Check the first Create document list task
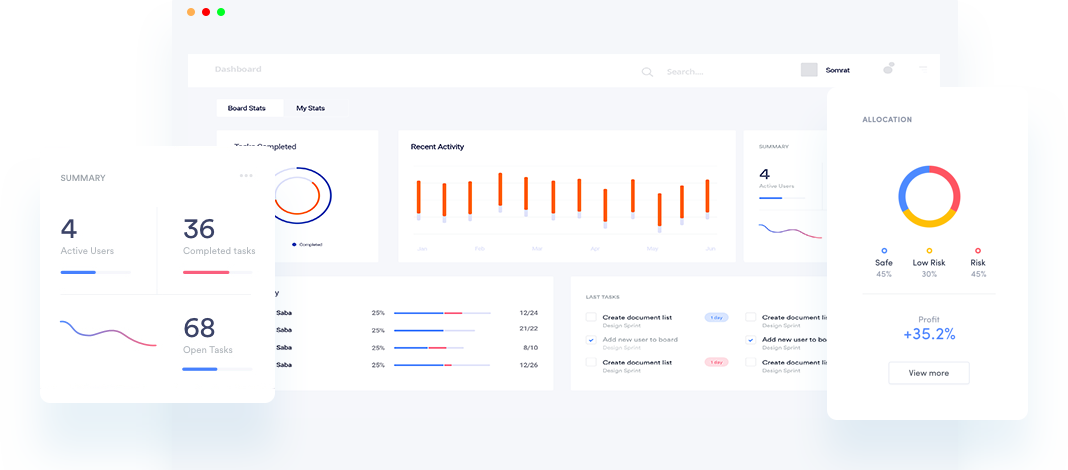The width and height of the screenshot is (1068, 470). click(x=591, y=318)
